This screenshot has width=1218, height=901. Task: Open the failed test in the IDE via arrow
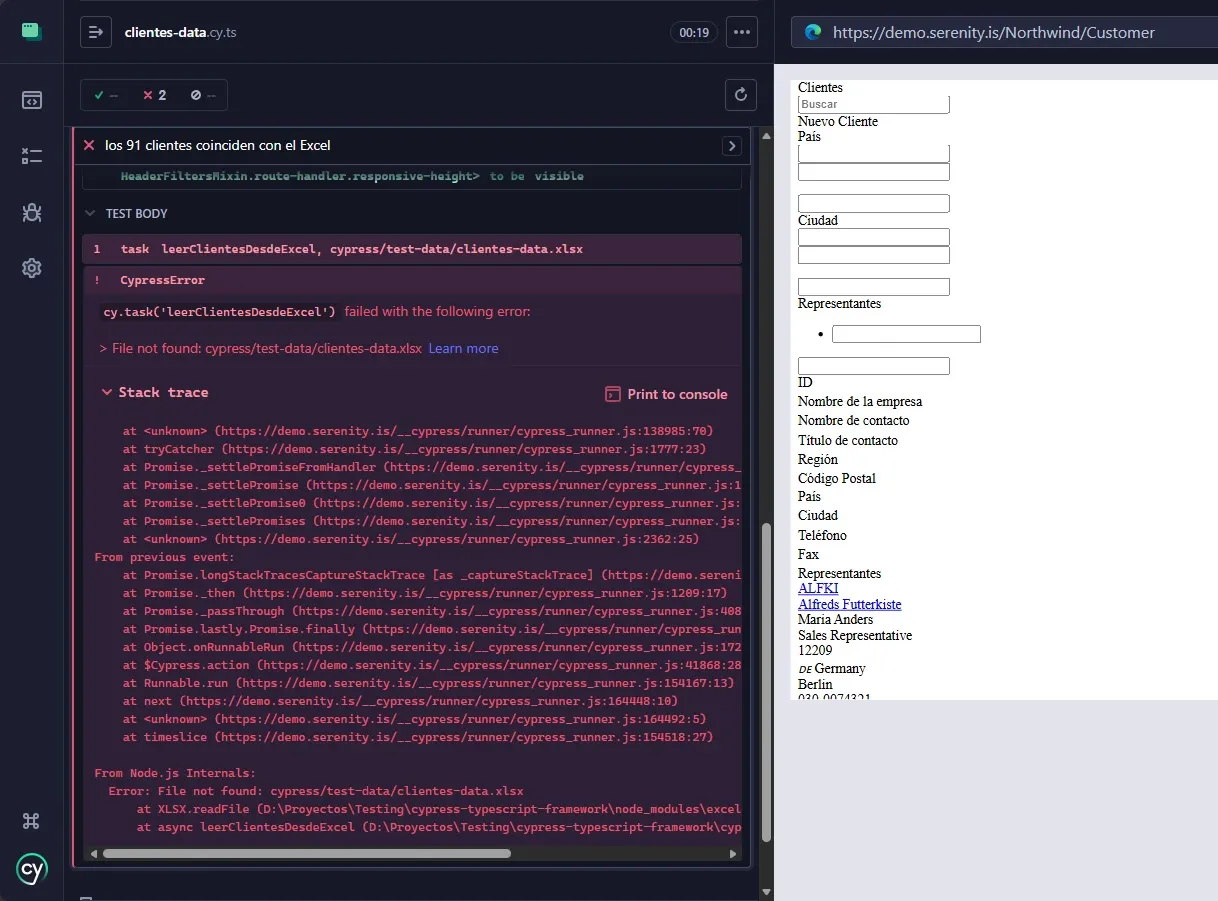point(732,146)
